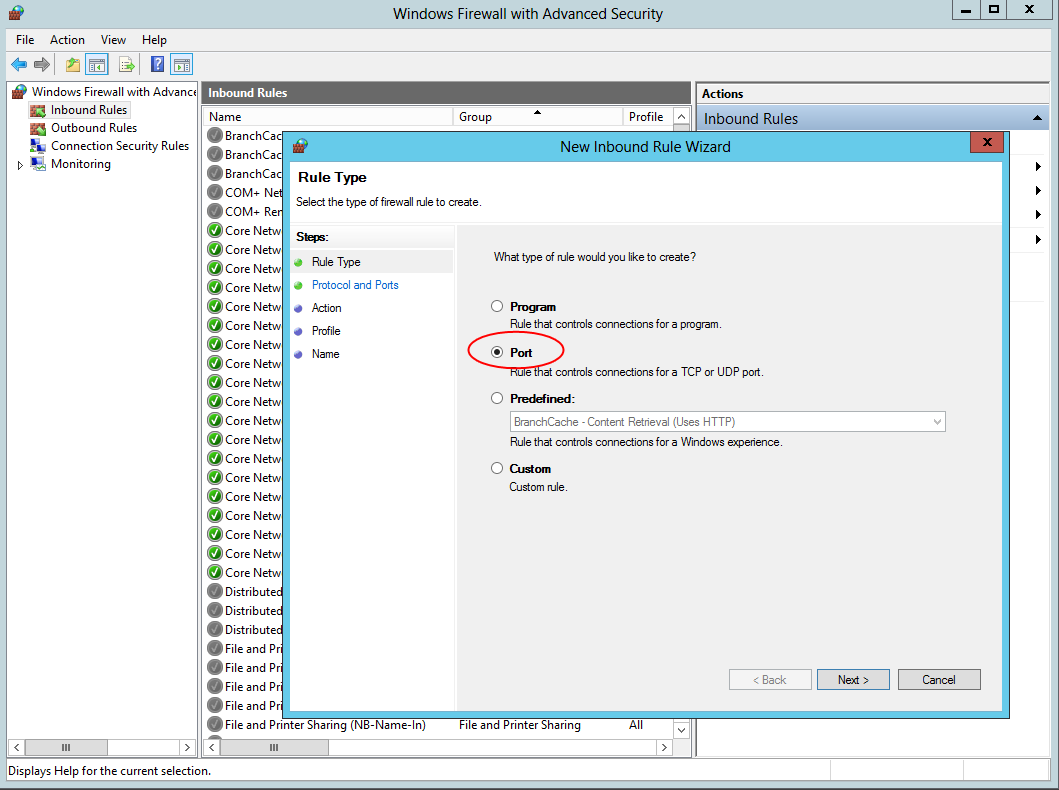
Task: Click the Inbound Rules header above the list
Action: pos(446,93)
